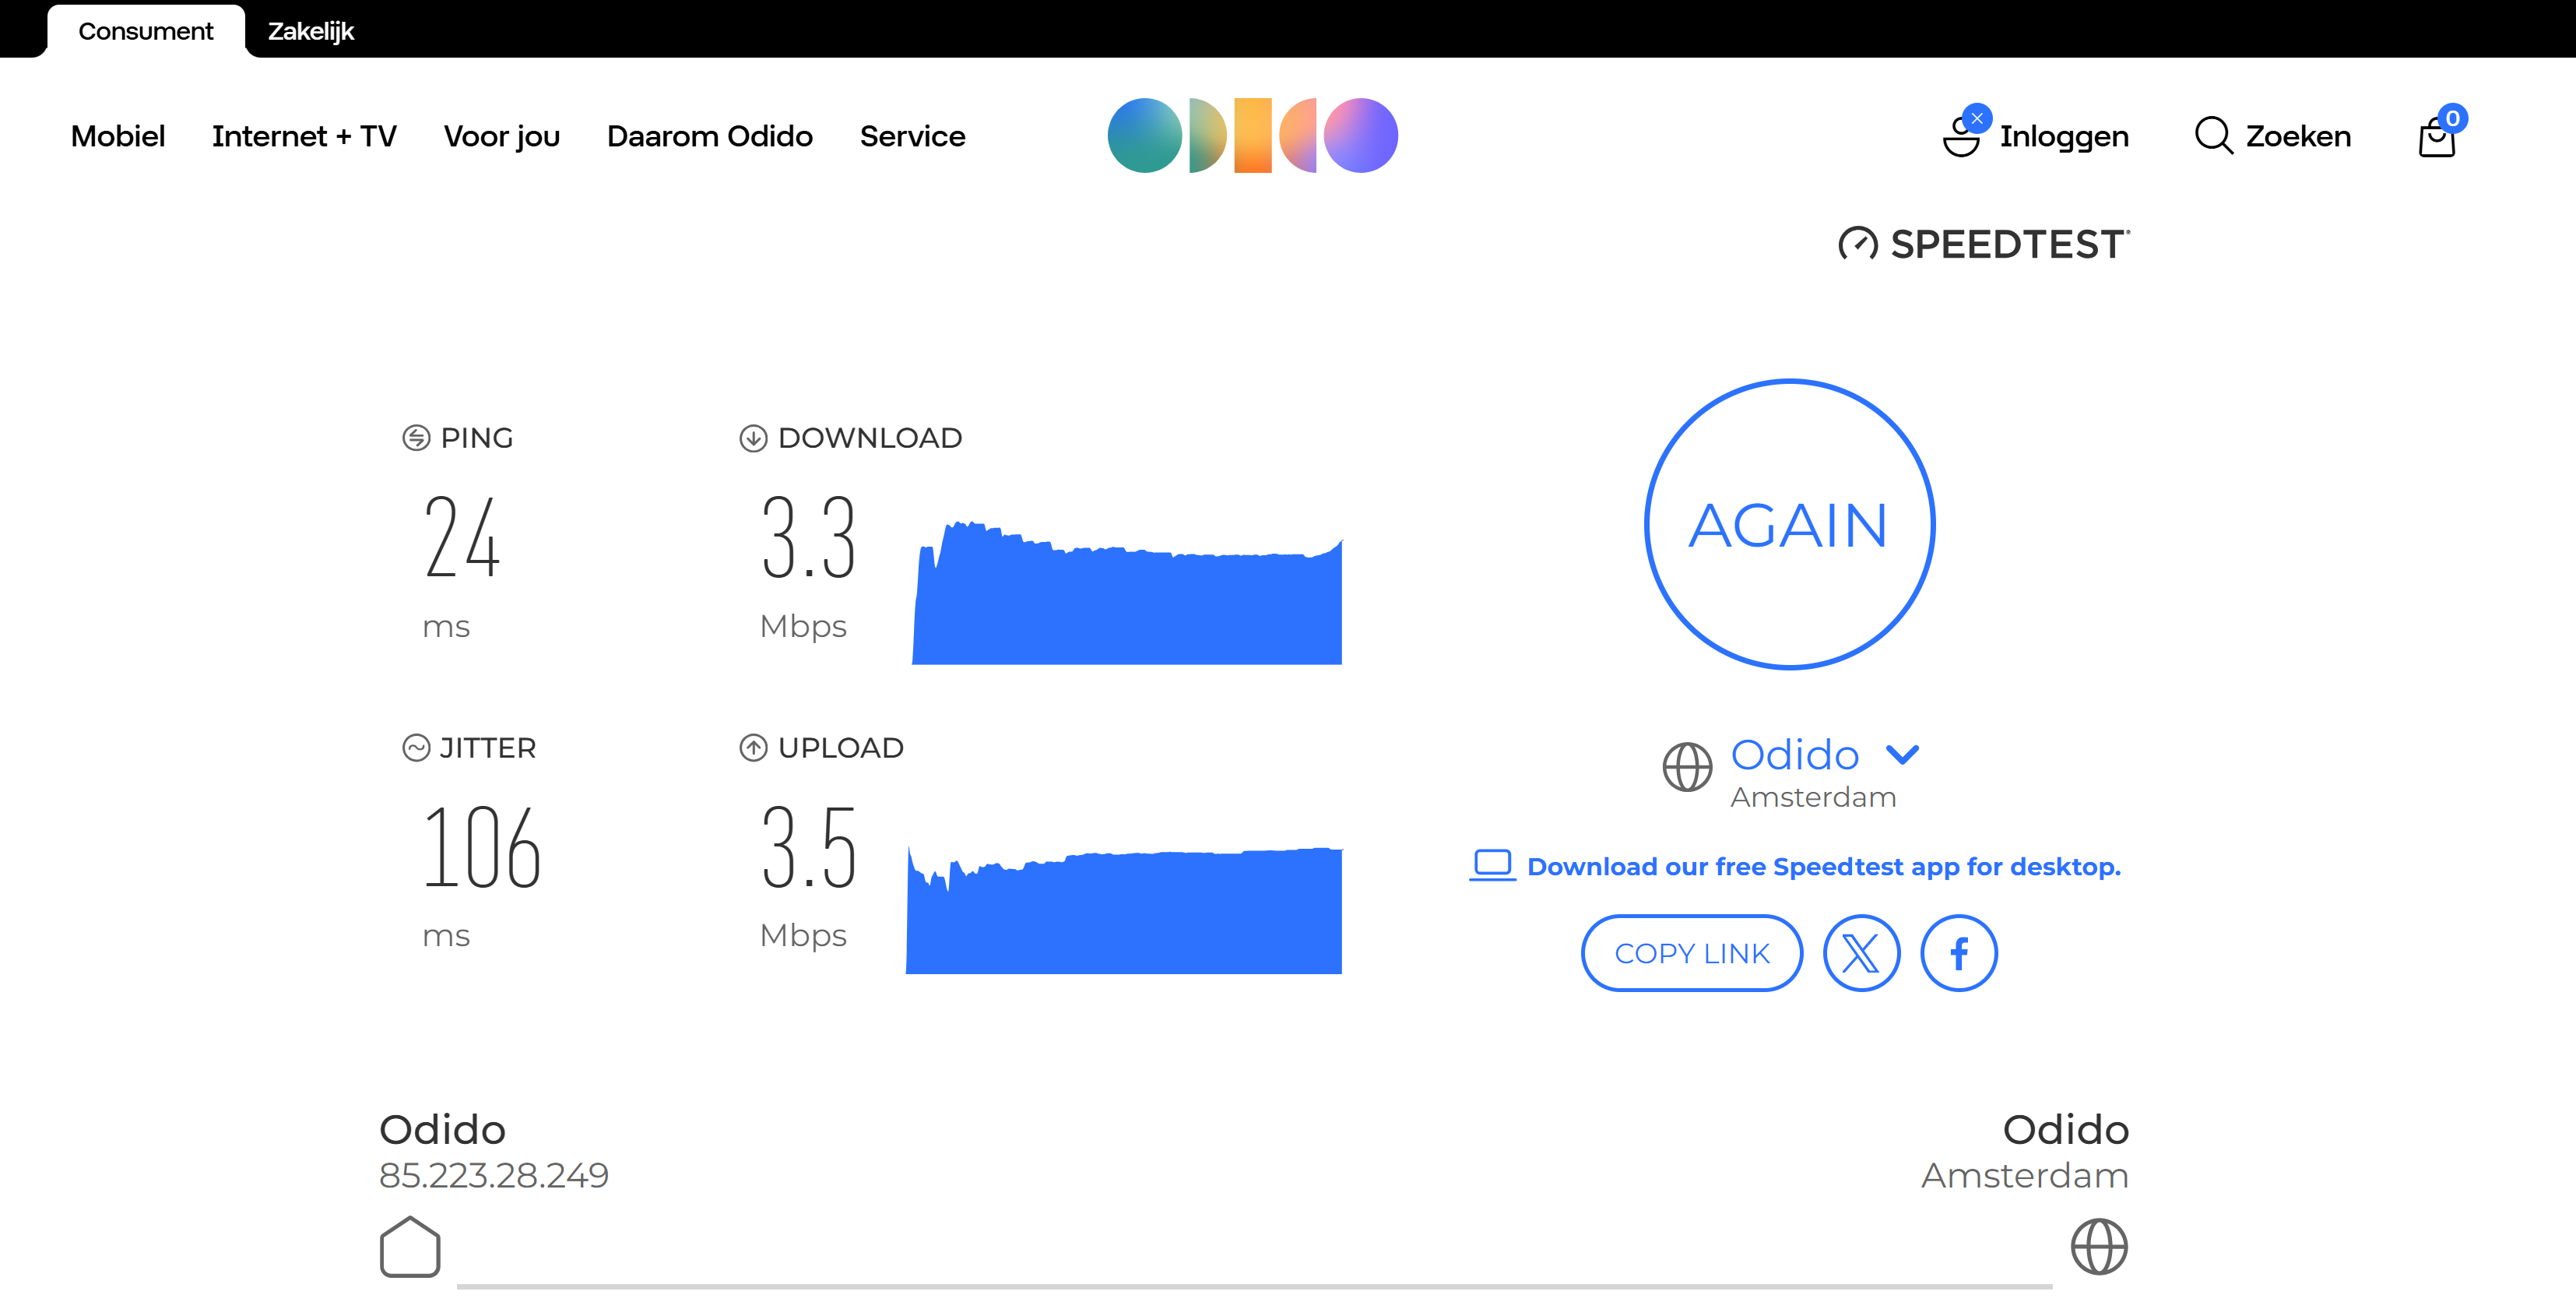Open the Mobiel menu
The height and width of the screenshot is (1309, 2576).
(x=118, y=136)
